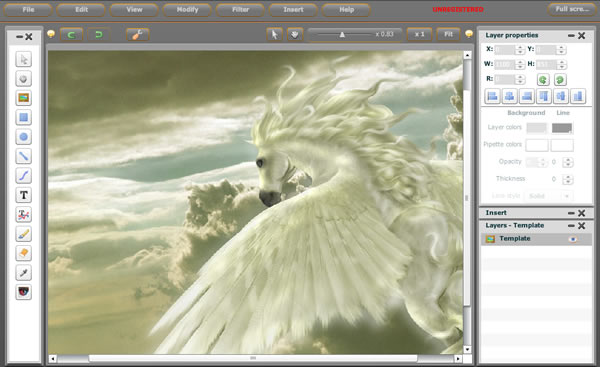Open the Insert menu
The image size is (600, 367).
tap(293, 10)
